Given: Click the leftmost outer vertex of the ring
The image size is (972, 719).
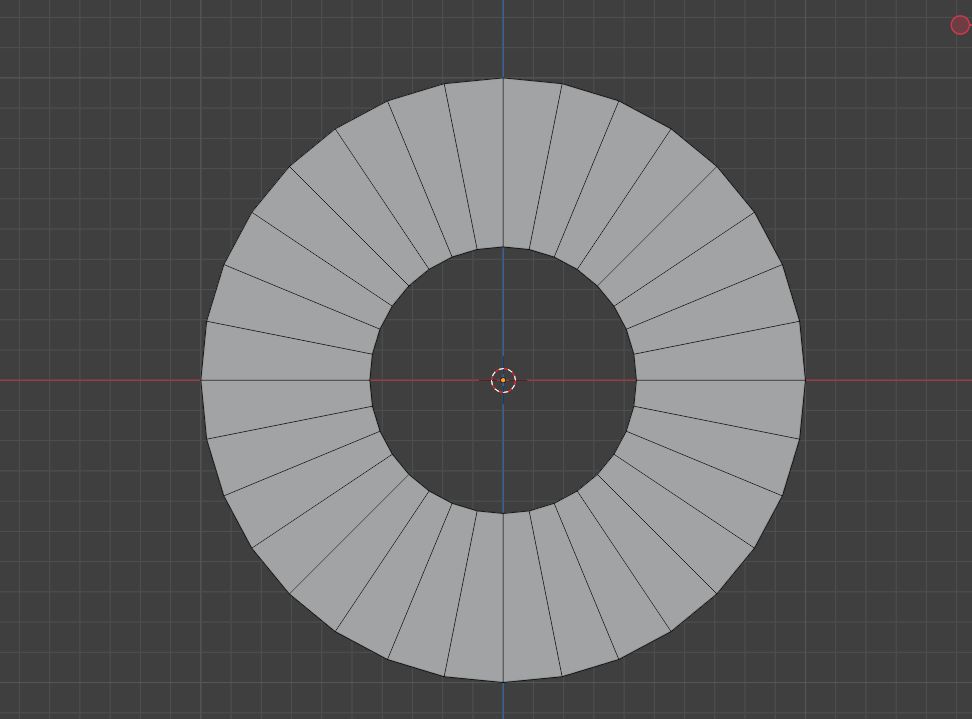Looking at the screenshot, I should pos(202,380).
